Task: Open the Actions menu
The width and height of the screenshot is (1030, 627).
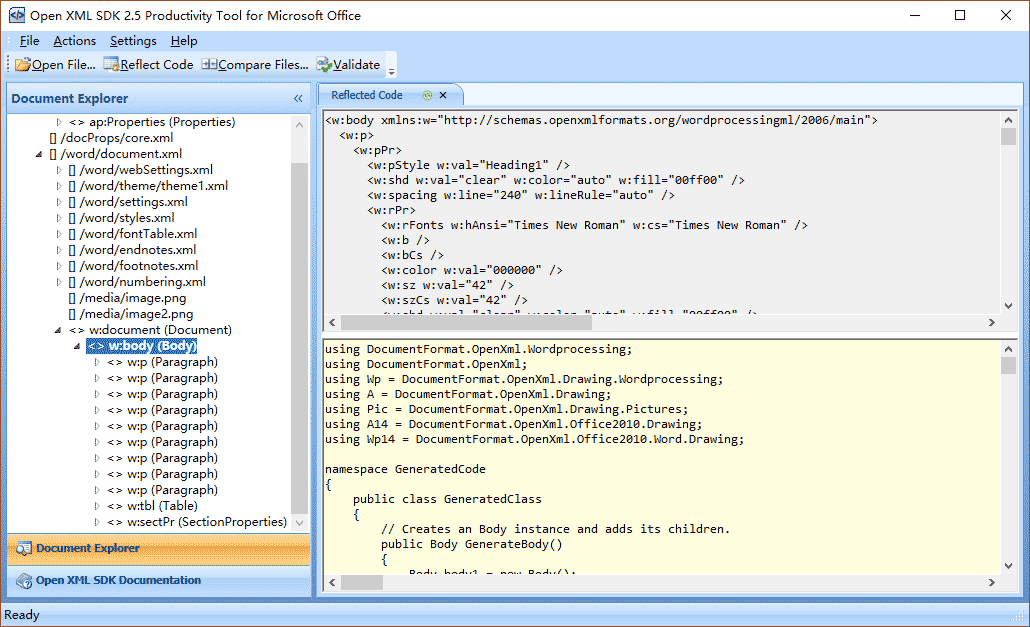Action: tap(74, 41)
